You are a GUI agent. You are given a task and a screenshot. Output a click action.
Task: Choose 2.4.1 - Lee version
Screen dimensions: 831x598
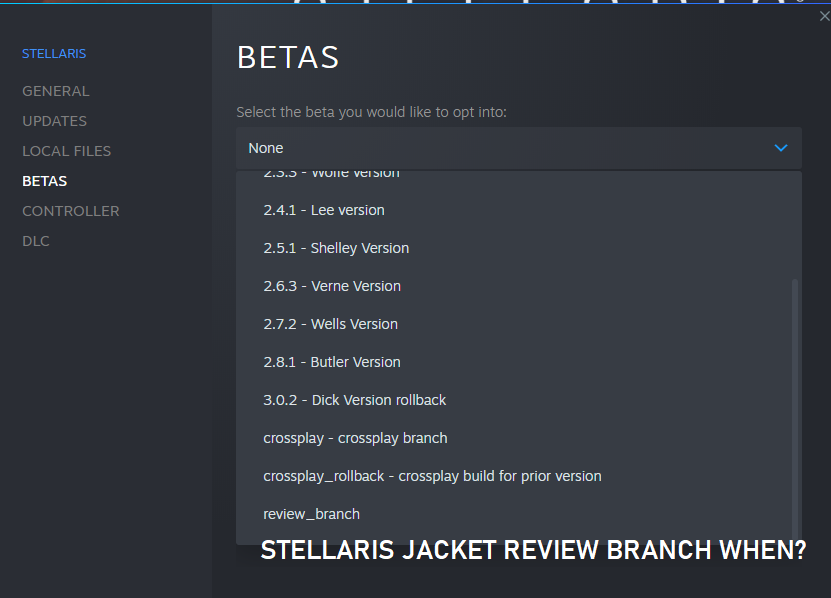click(519, 210)
